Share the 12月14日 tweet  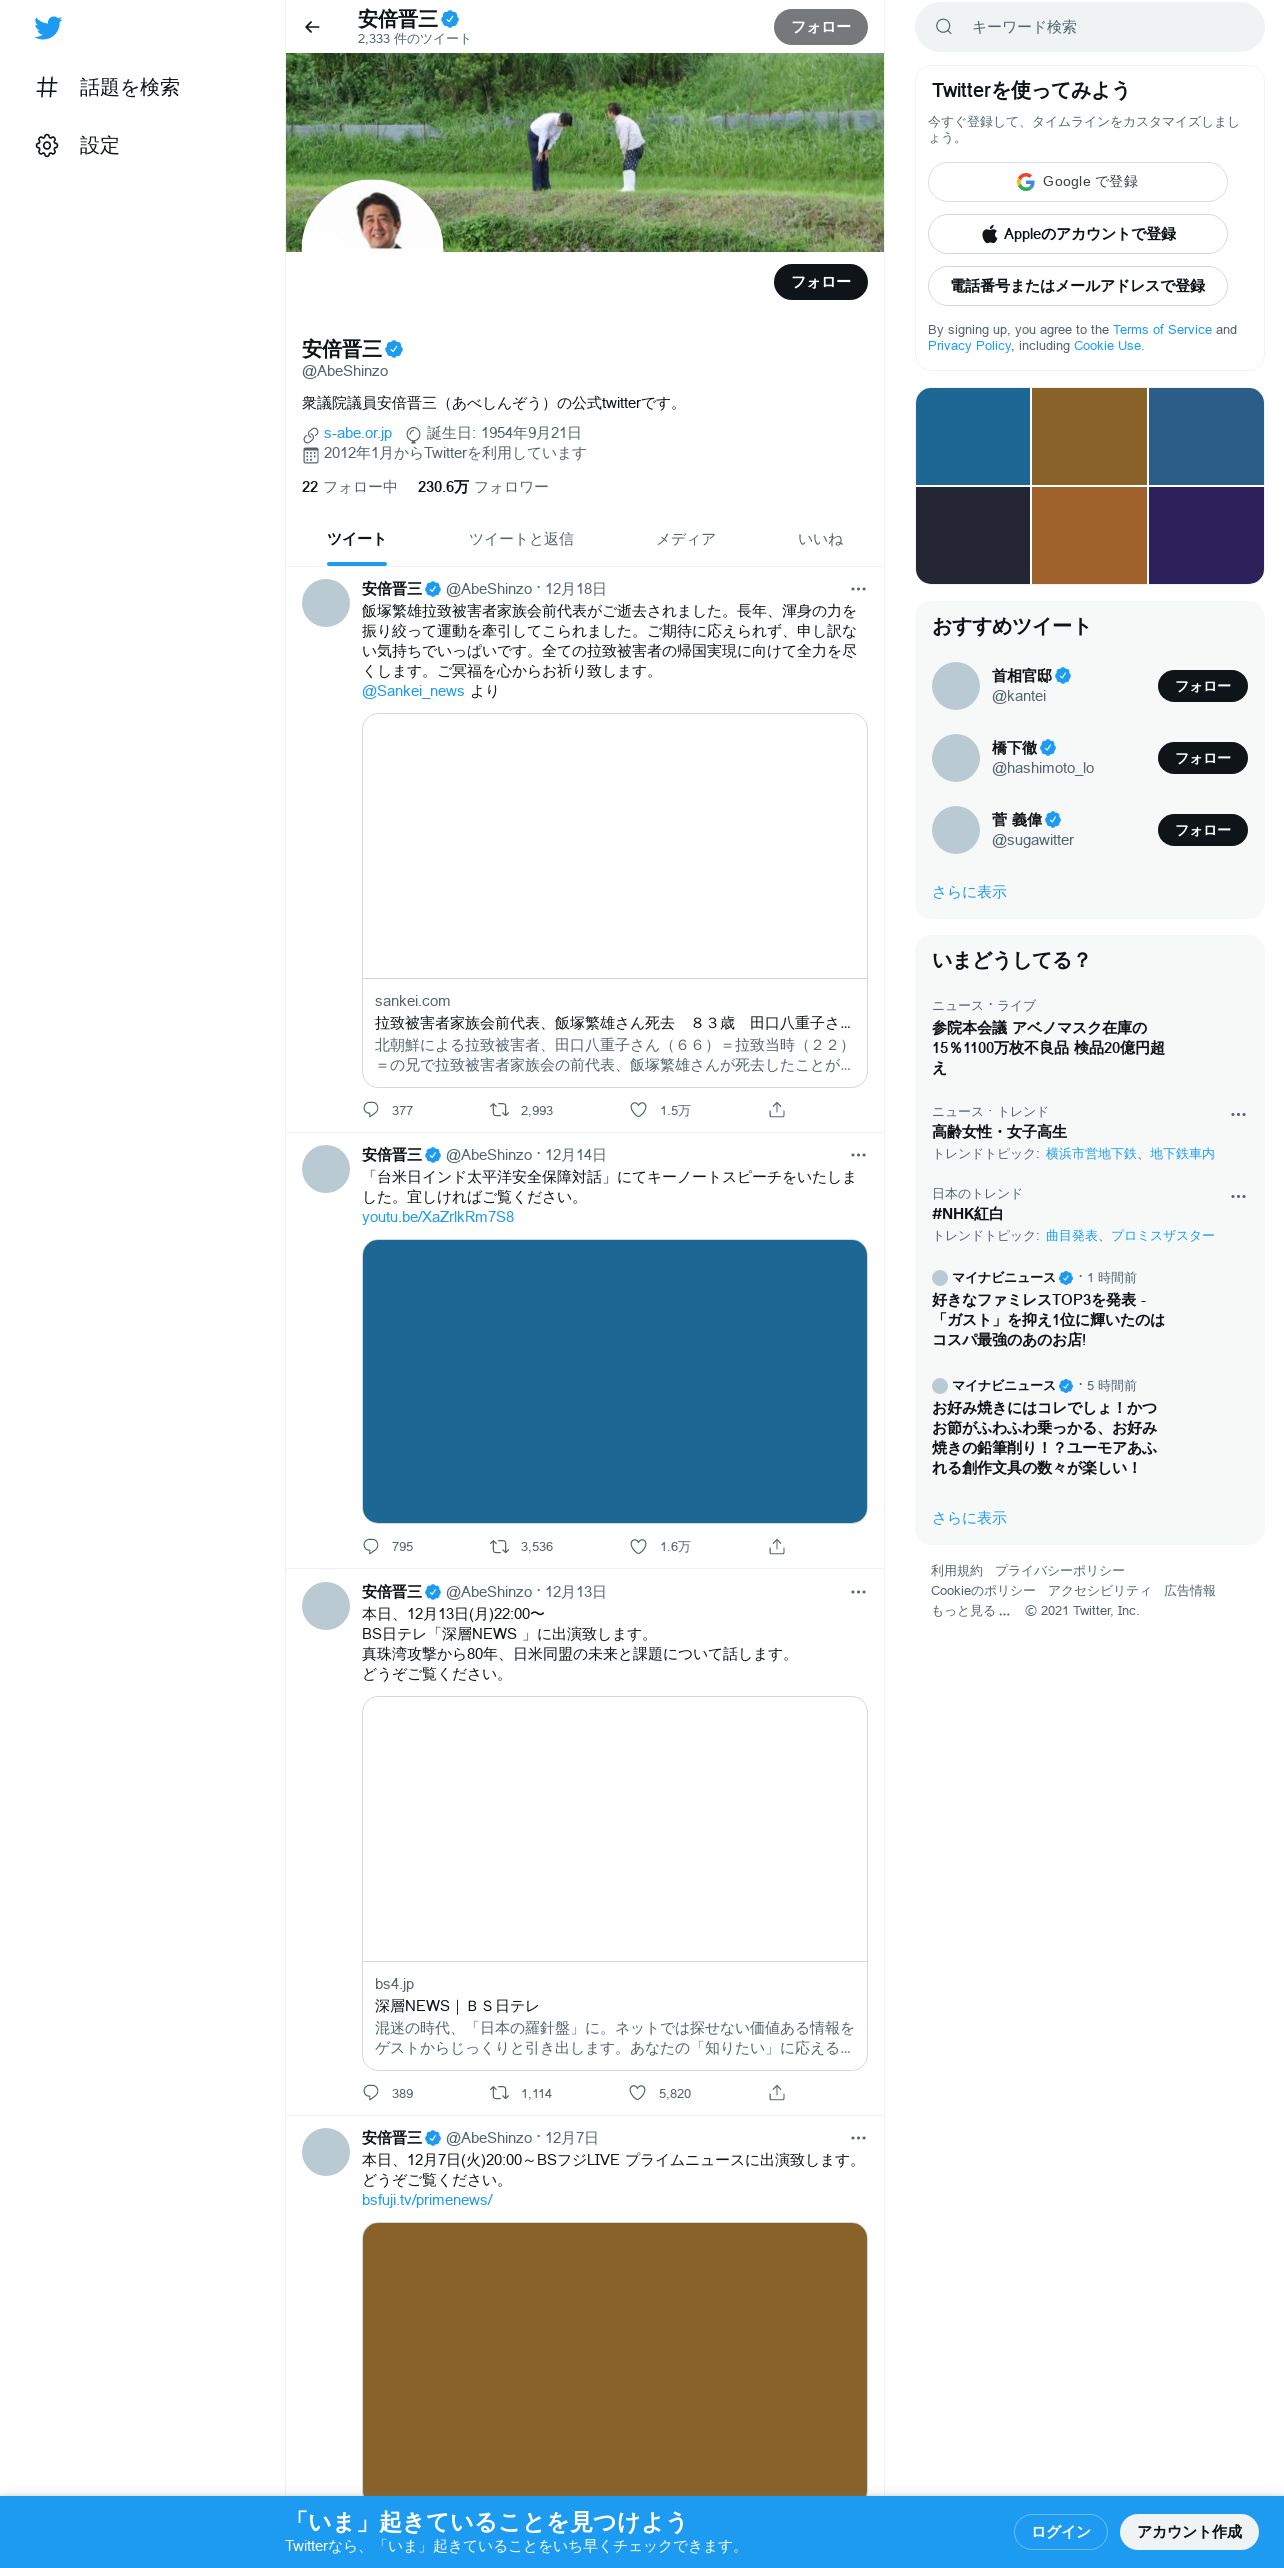pos(777,1546)
